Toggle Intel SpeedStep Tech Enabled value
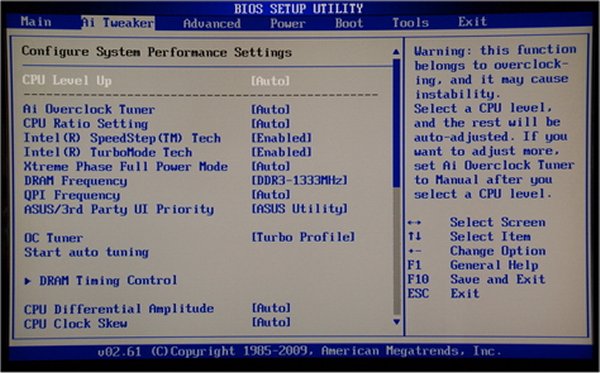The height and width of the screenshot is (373, 600). (281, 138)
